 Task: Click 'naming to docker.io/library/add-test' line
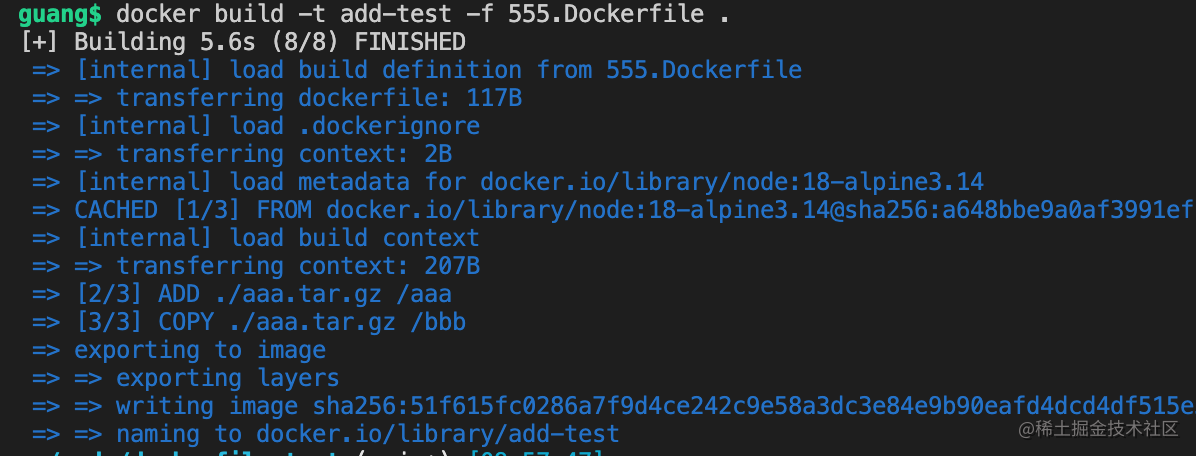pos(326,434)
